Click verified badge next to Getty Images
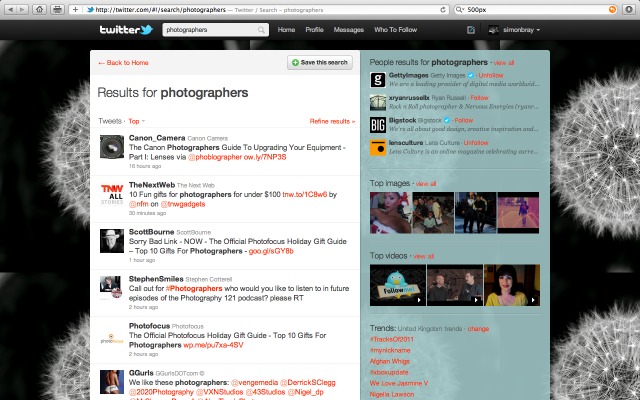Screen dimensions: 640x400 (x=471, y=75)
